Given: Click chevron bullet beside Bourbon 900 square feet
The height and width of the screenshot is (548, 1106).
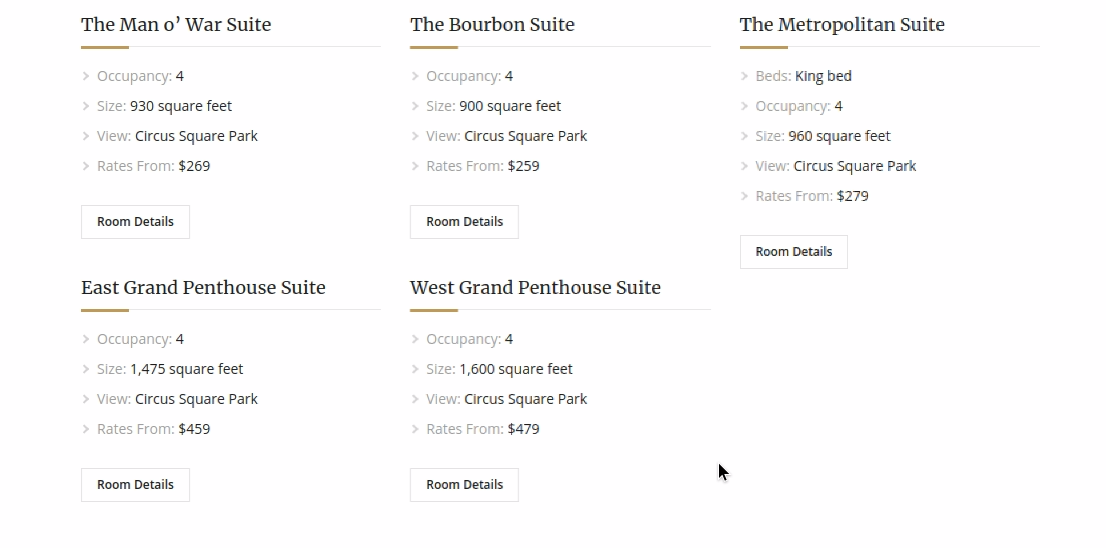Looking at the screenshot, I should click(415, 106).
